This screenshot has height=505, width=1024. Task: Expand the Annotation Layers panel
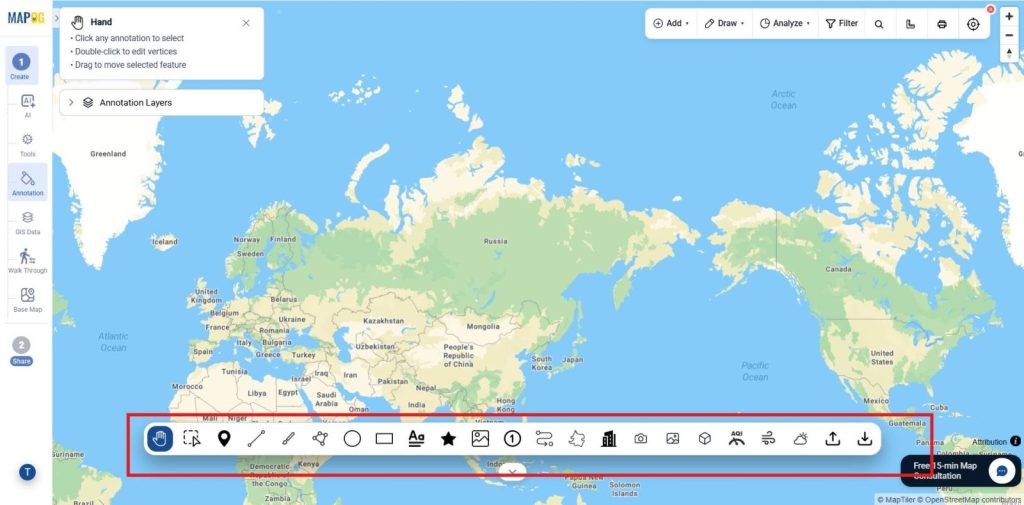(x=71, y=103)
